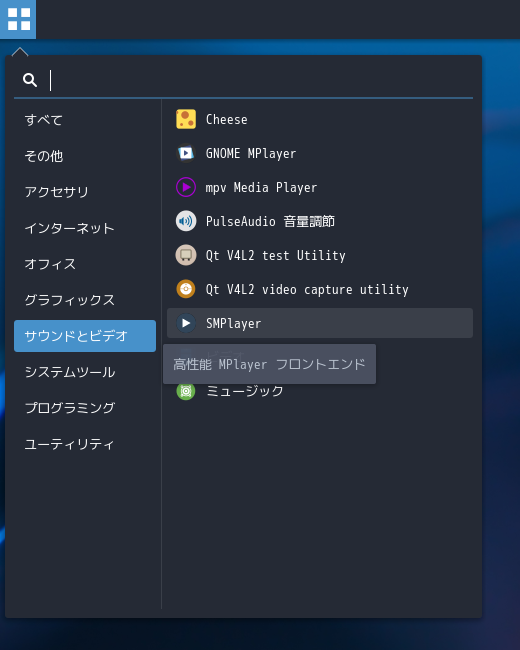Choose the オフィス category
Screen dimensions: 520x650
(85, 264)
